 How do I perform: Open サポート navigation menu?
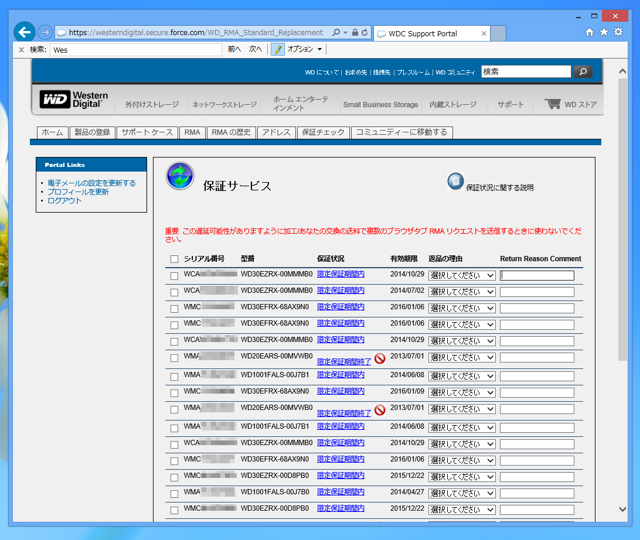coord(510,104)
